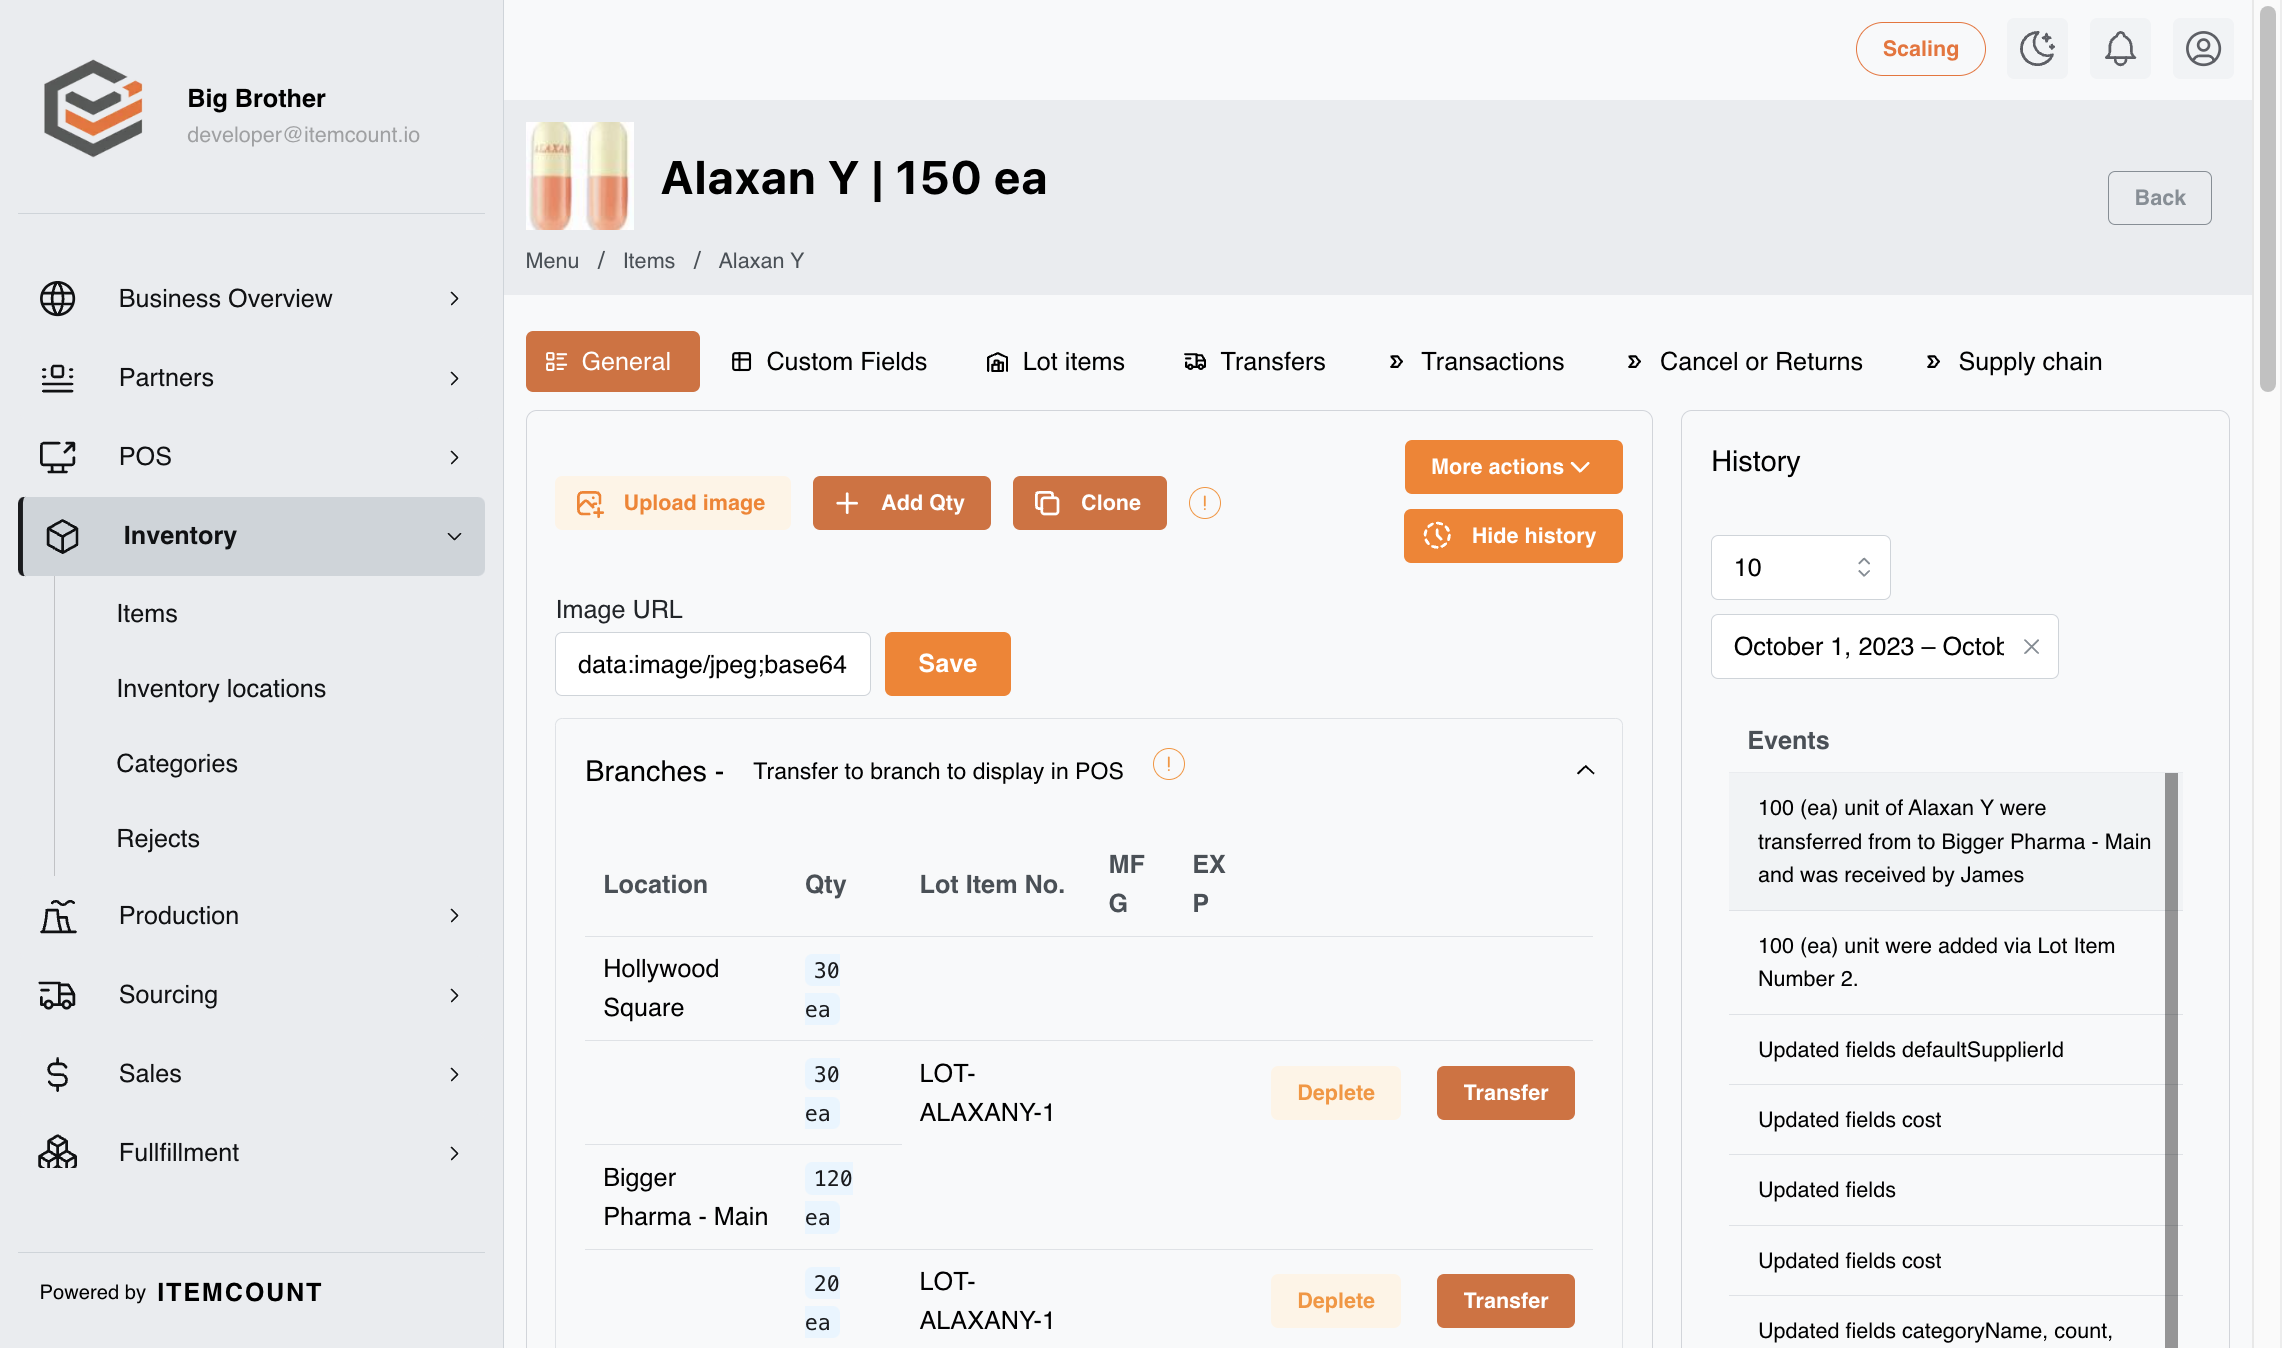Click Clone button
2282x1348 pixels.
[x=1089, y=503]
